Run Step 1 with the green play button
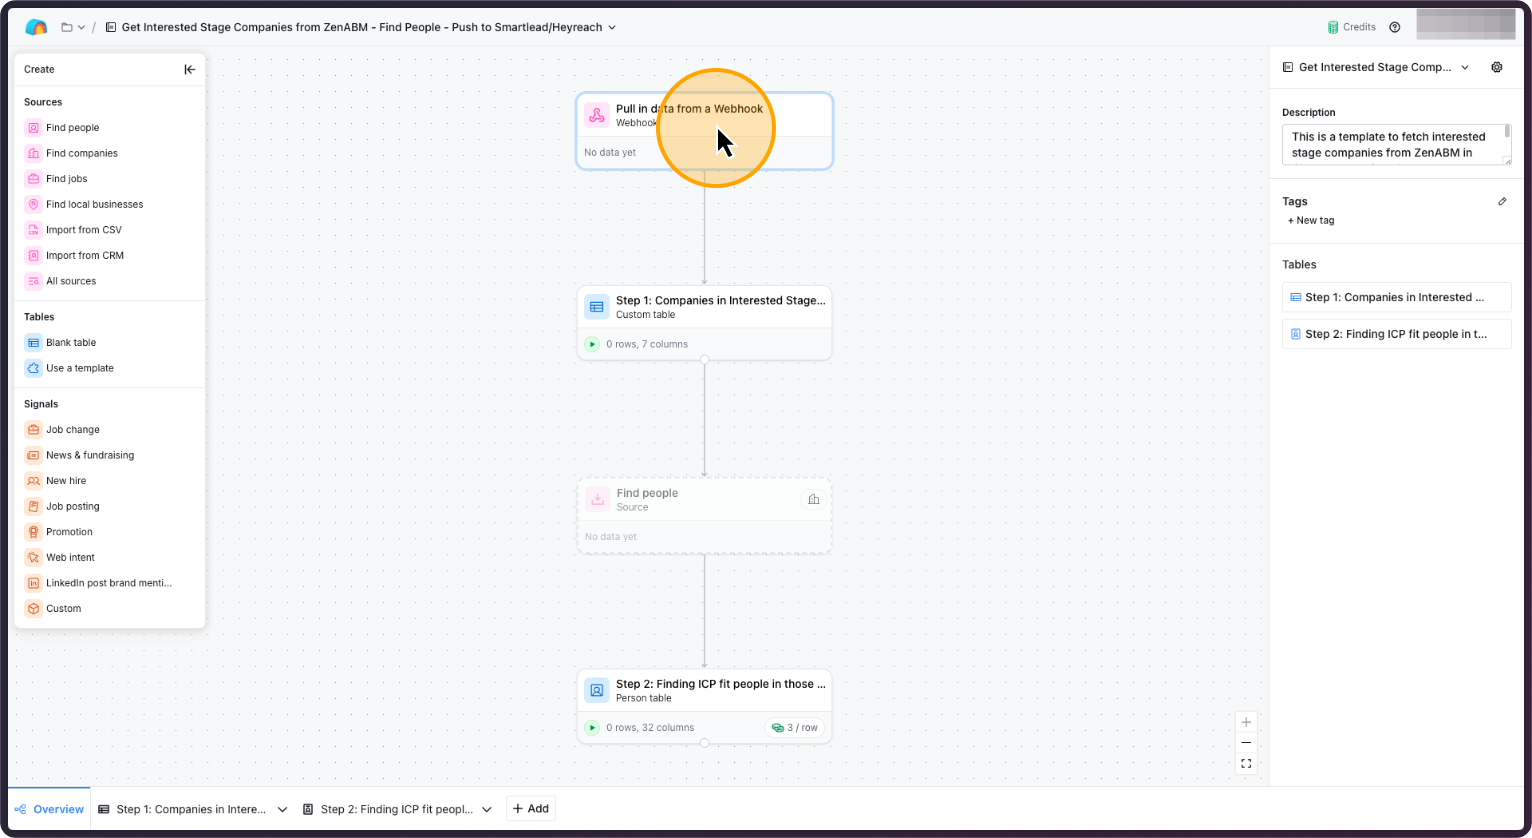Viewport: 1532px width, 838px height. coord(592,343)
